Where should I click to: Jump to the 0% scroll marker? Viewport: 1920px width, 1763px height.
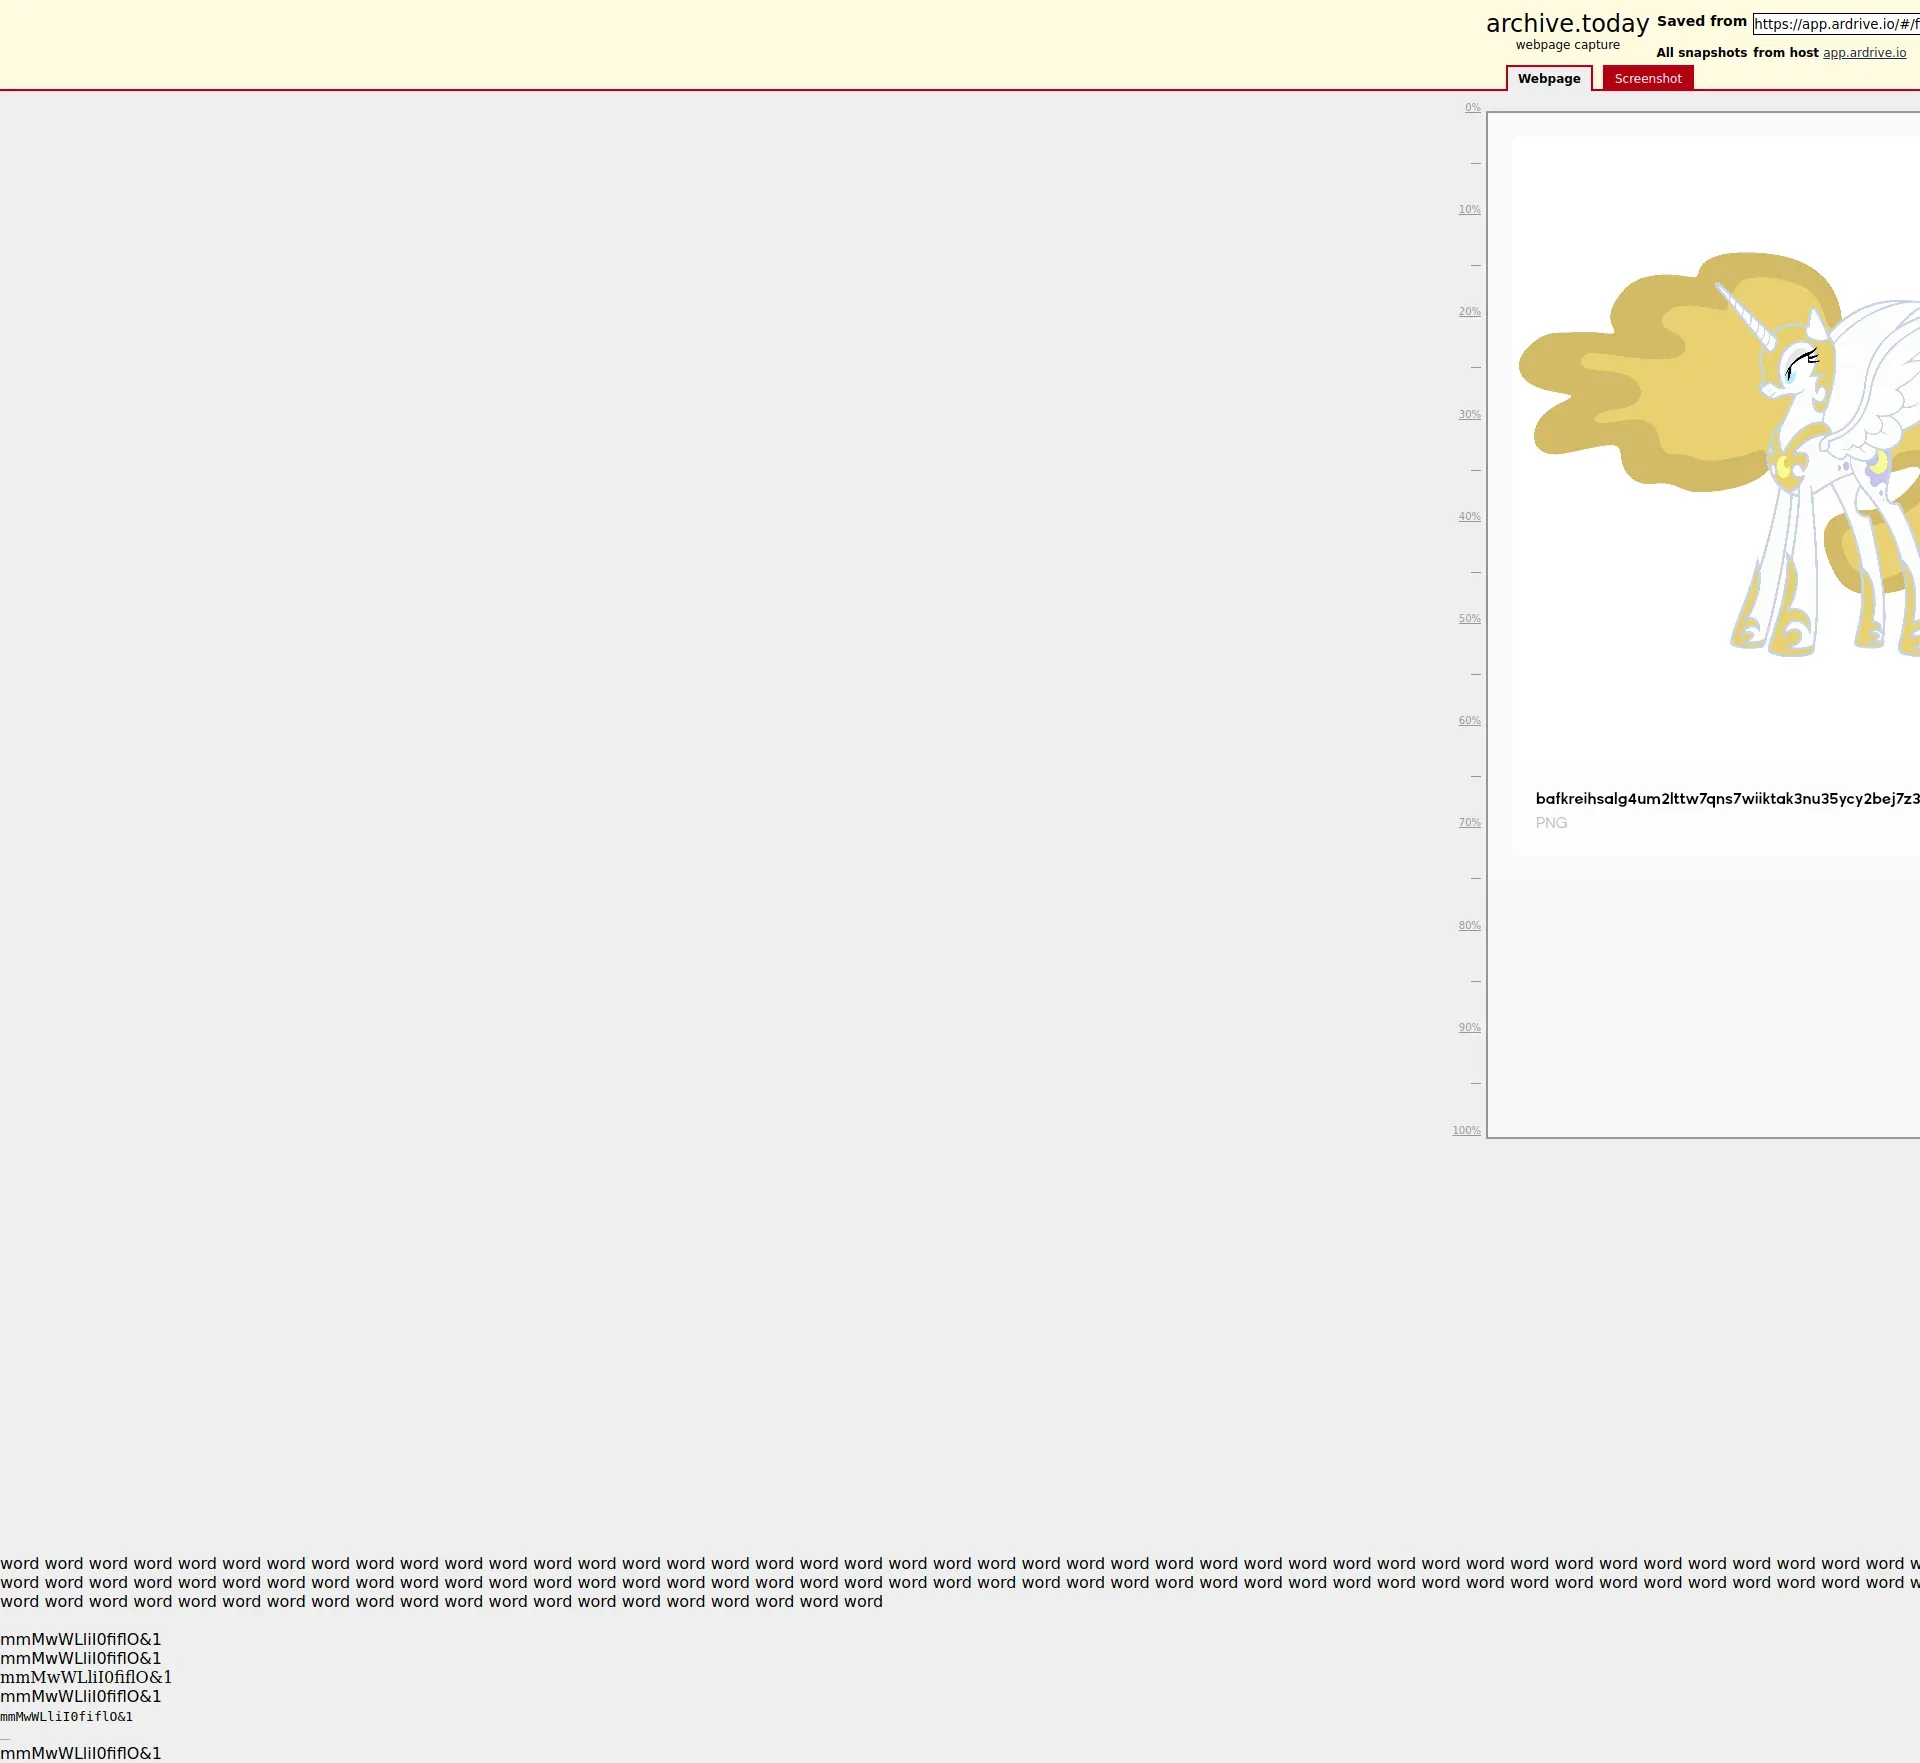click(1472, 108)
